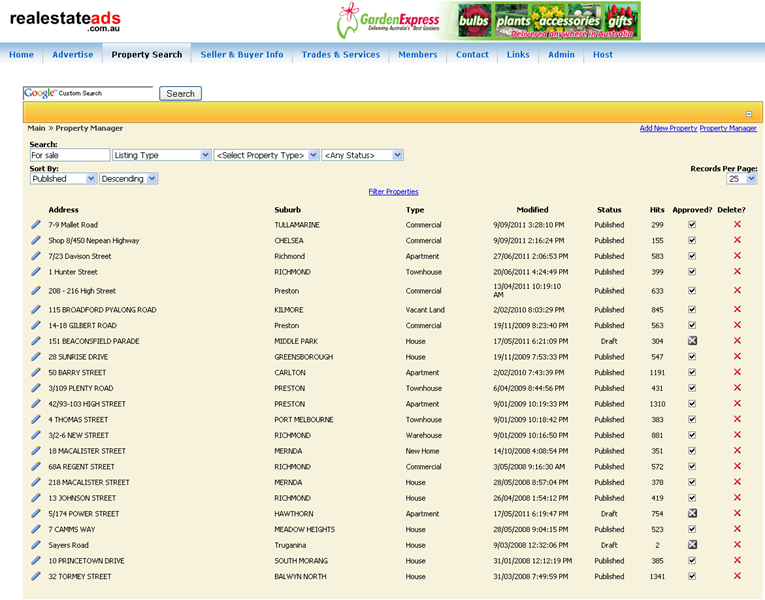Edit the 151 Beaconsfield Parade listing
The image size is (765, 600).
click(36, 340)
